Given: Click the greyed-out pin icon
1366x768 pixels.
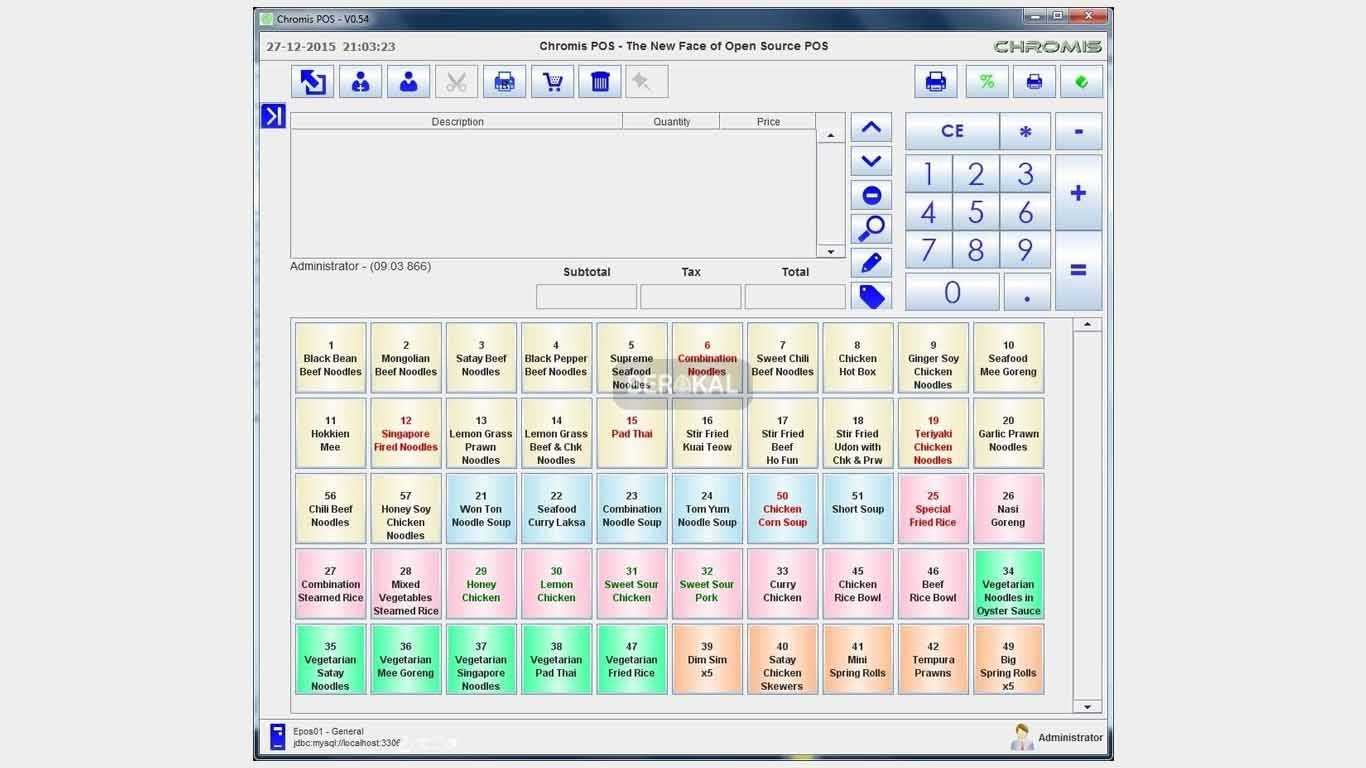Looking at the screenshot, I should 647,82.
